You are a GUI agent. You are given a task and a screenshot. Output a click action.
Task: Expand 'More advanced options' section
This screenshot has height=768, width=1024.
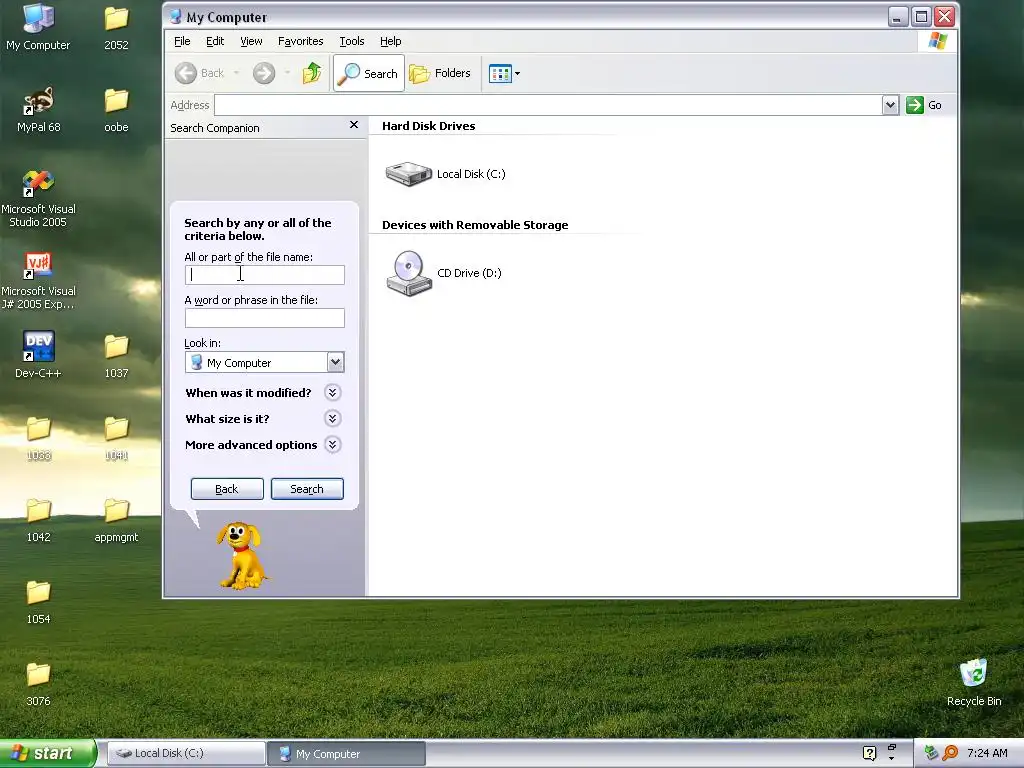332,445
